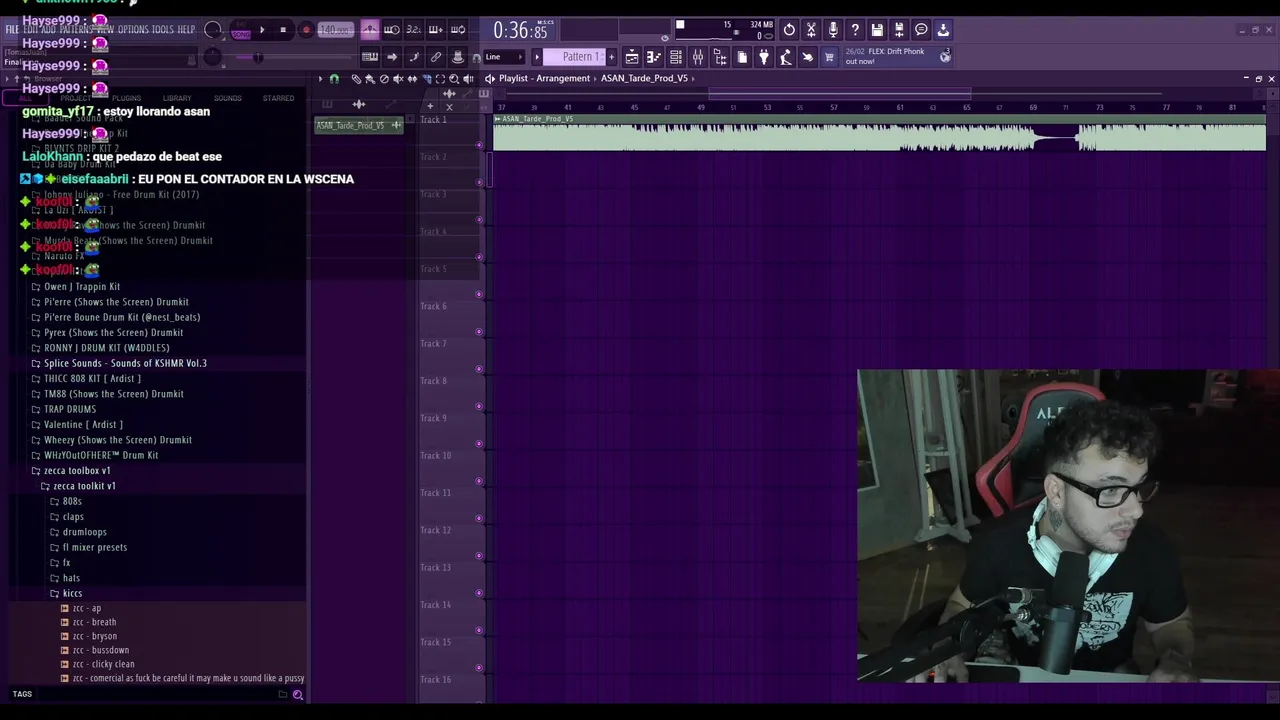Expand TRAP DRUMS folder
Viewport: 1280px width, 720px height.
pyautogui.click(x=70, y=409)
